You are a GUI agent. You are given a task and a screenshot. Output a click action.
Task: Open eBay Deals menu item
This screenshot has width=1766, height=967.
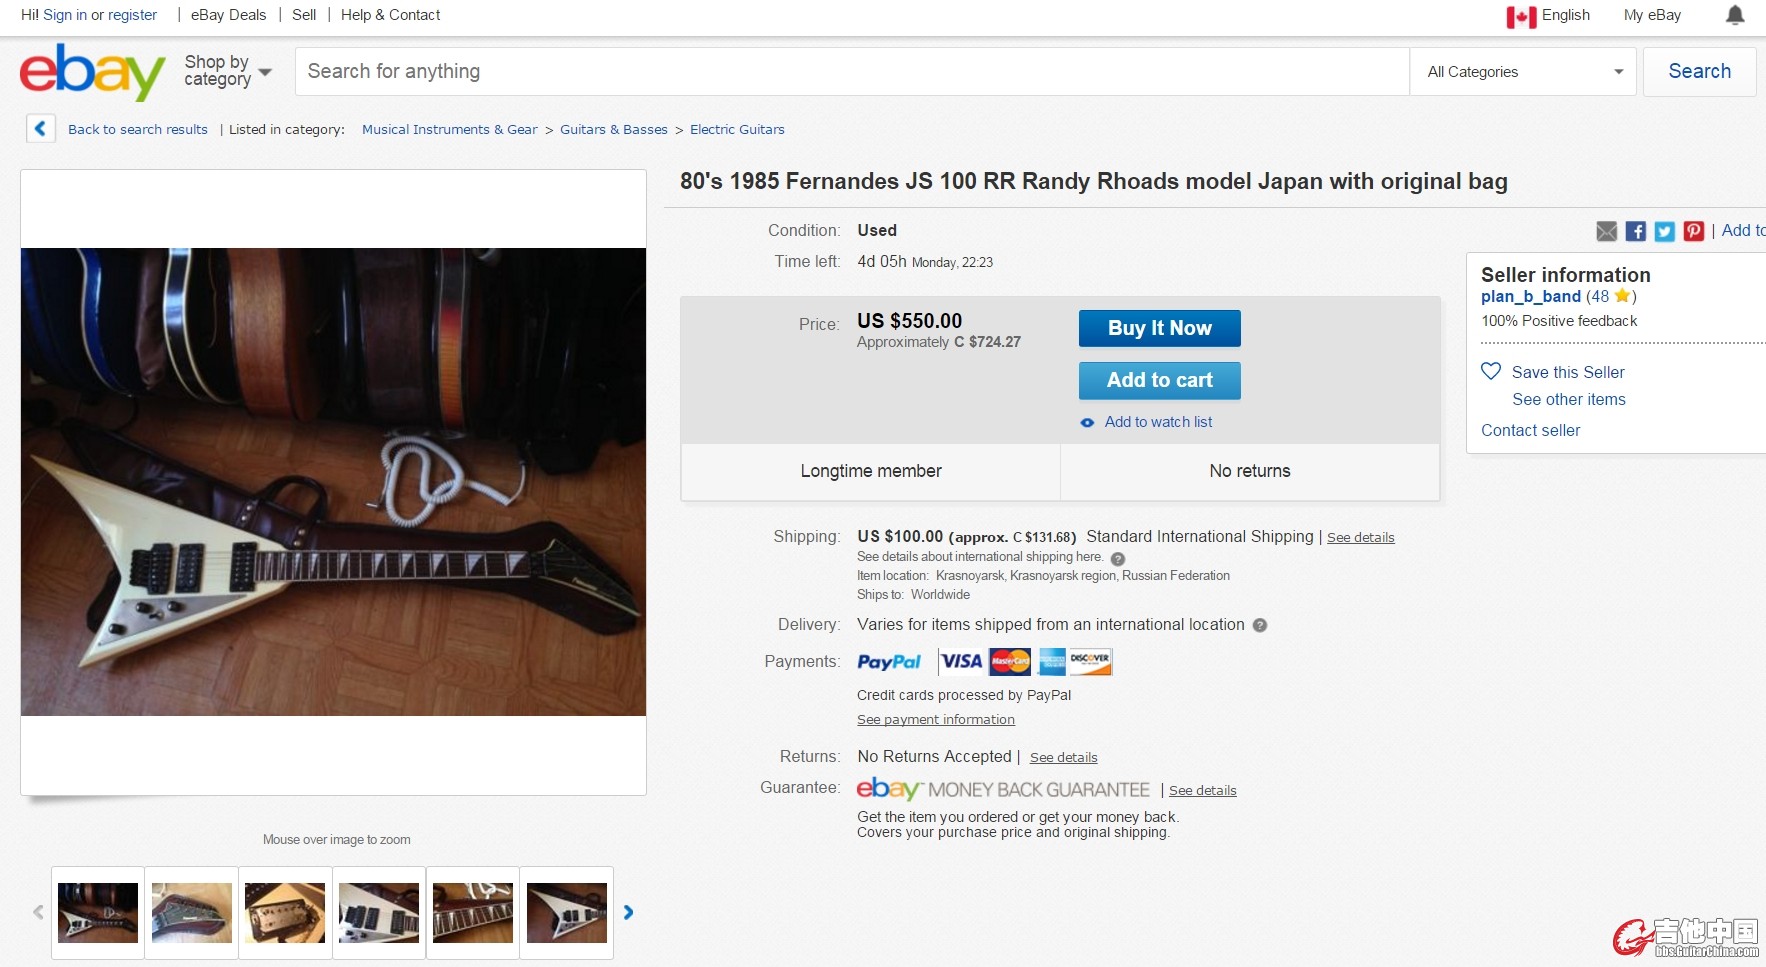tap(228, 15)
